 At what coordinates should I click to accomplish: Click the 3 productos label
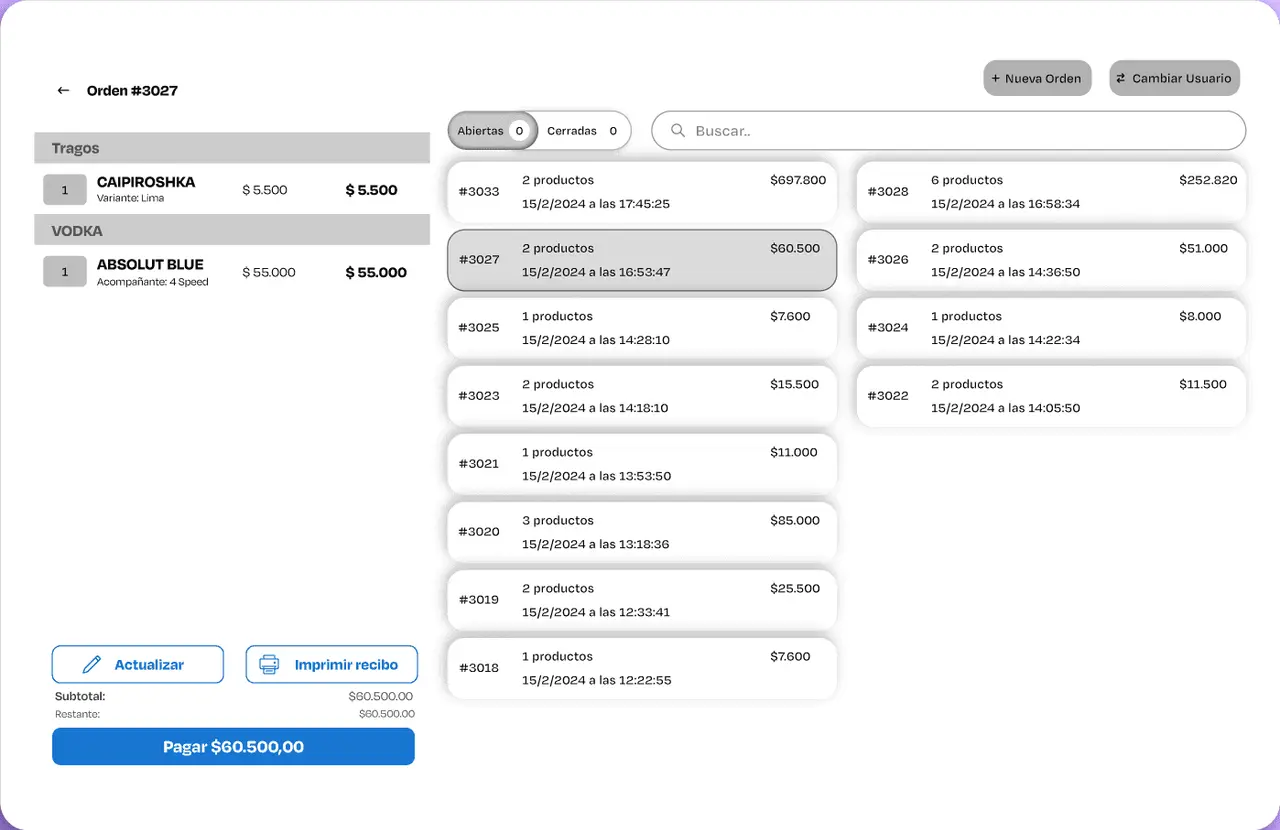point(558,520)
